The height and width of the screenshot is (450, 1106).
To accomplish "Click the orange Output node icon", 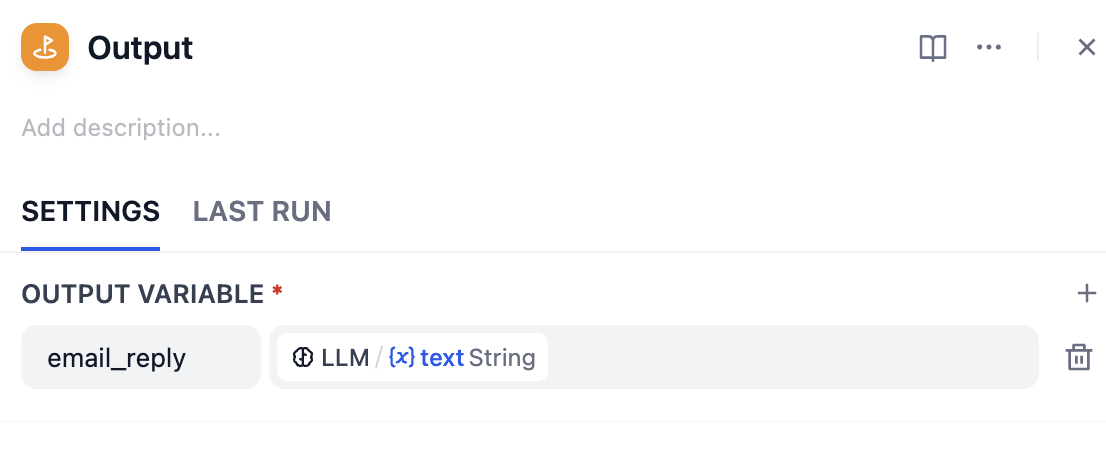I will 45,47.
